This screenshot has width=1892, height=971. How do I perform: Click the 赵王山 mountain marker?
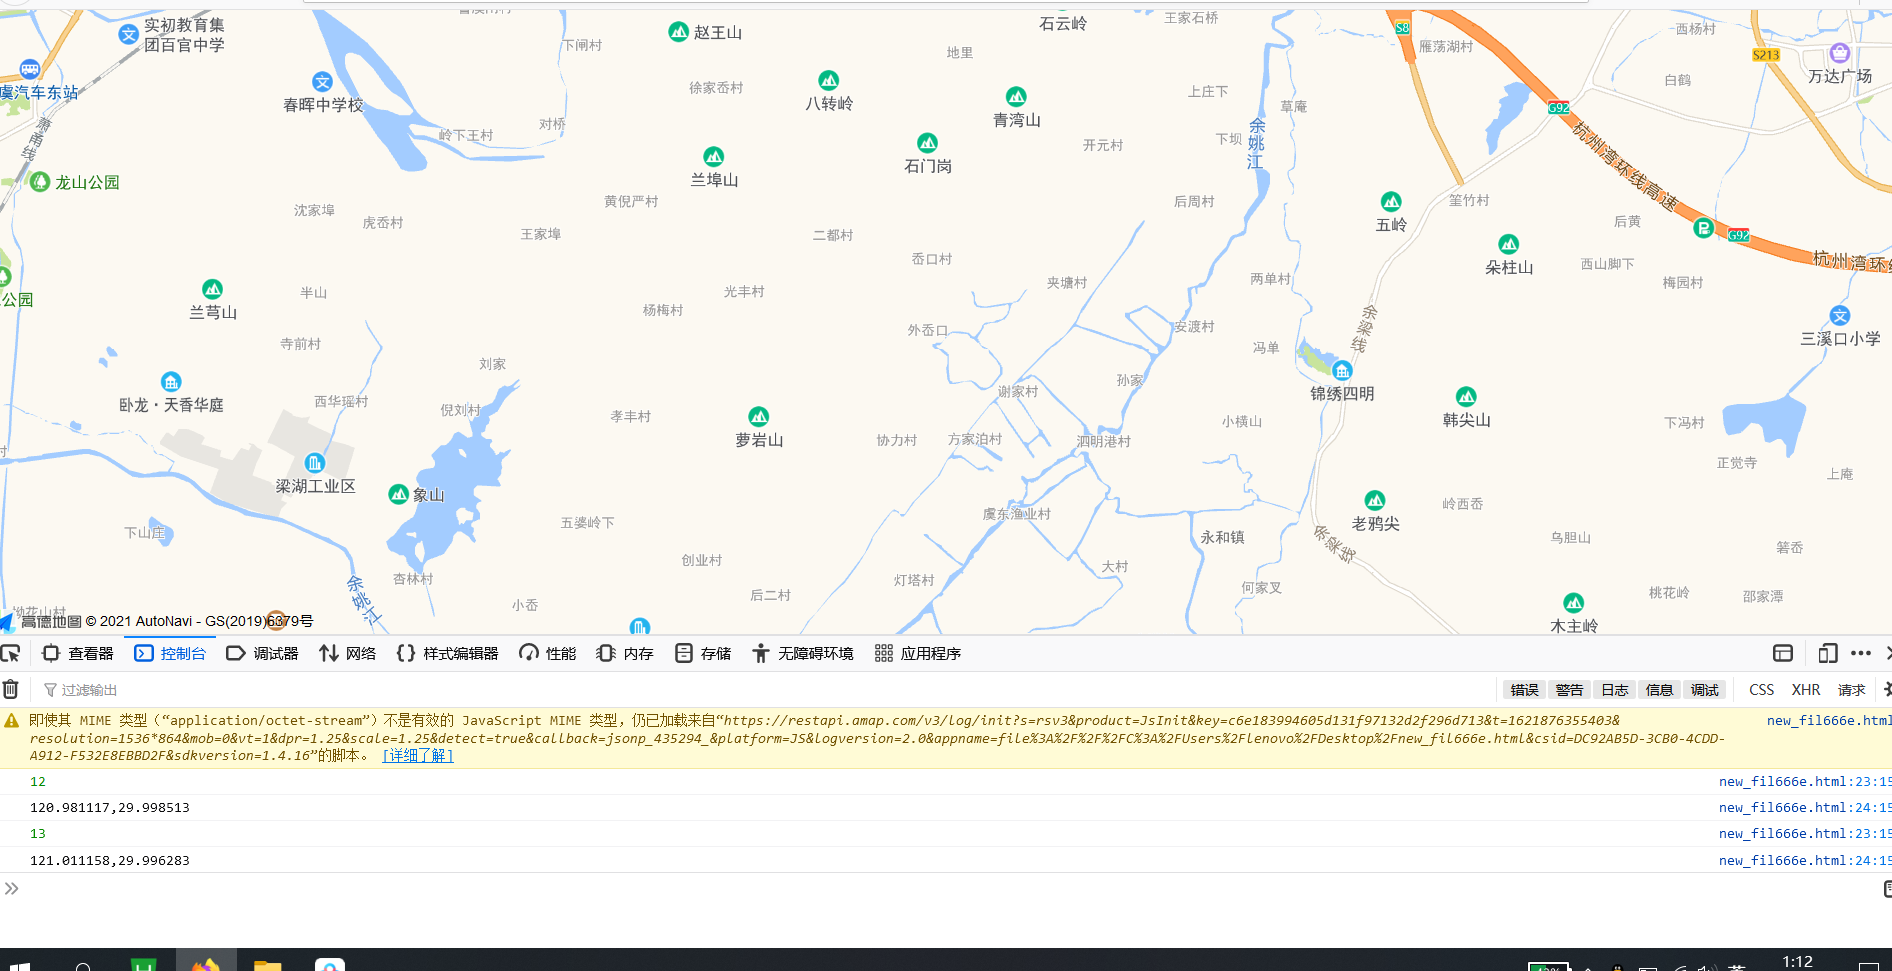(x=678, y=32)
